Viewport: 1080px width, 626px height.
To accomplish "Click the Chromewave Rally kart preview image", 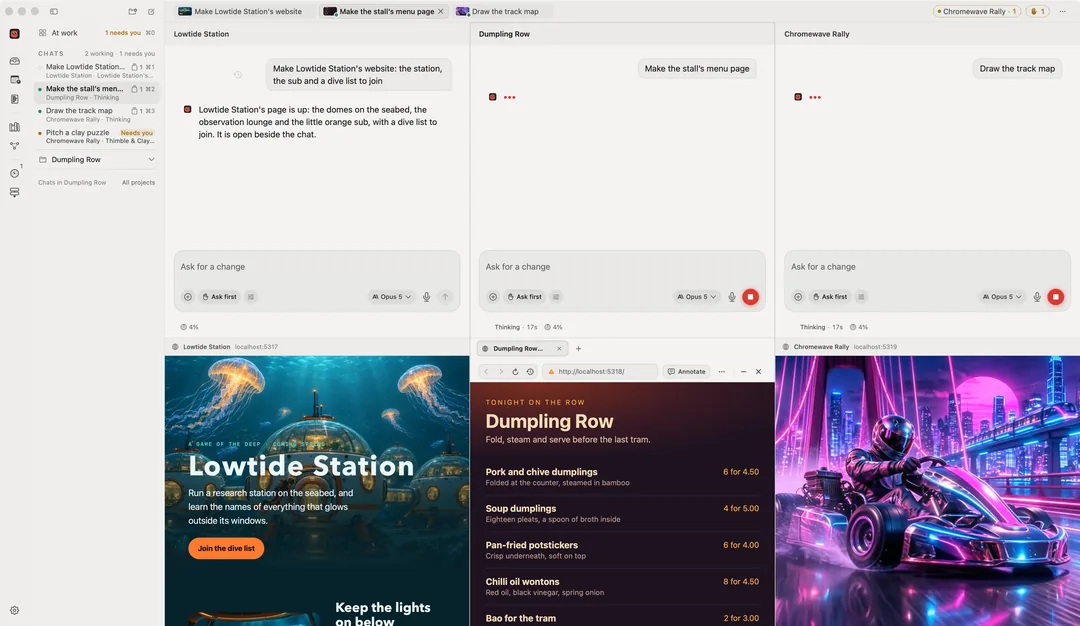I will click(x=927, y=490).
